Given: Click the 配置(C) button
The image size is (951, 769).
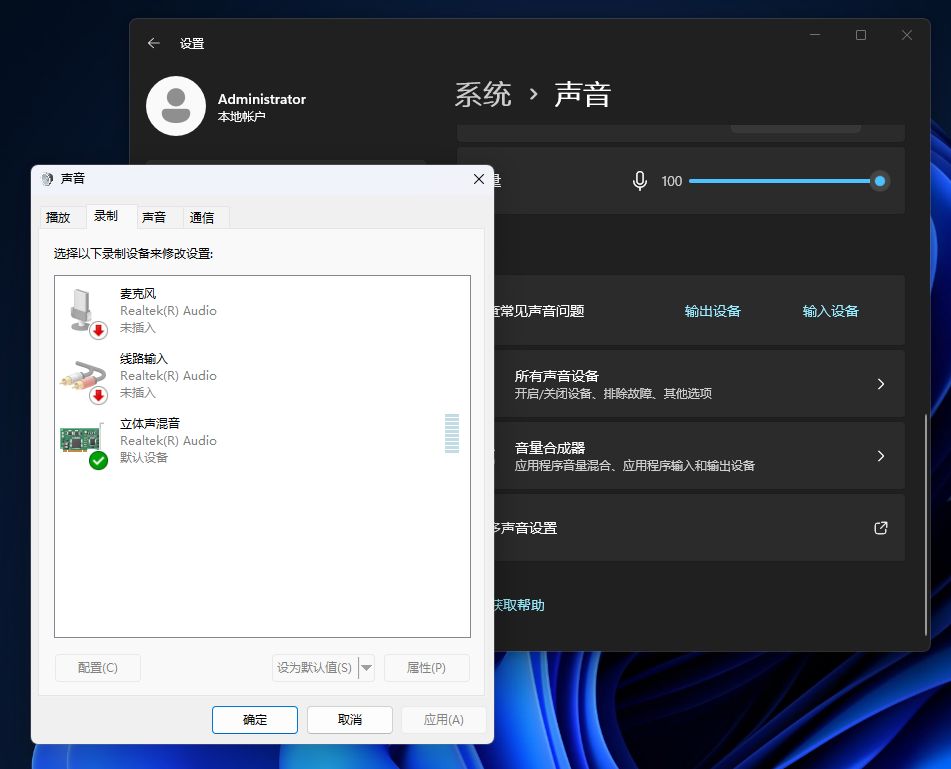Looking at the screenshot, I should [98, 668].
